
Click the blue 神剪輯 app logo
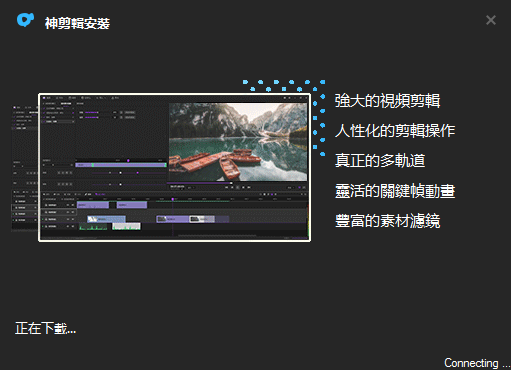coord(25,20)
